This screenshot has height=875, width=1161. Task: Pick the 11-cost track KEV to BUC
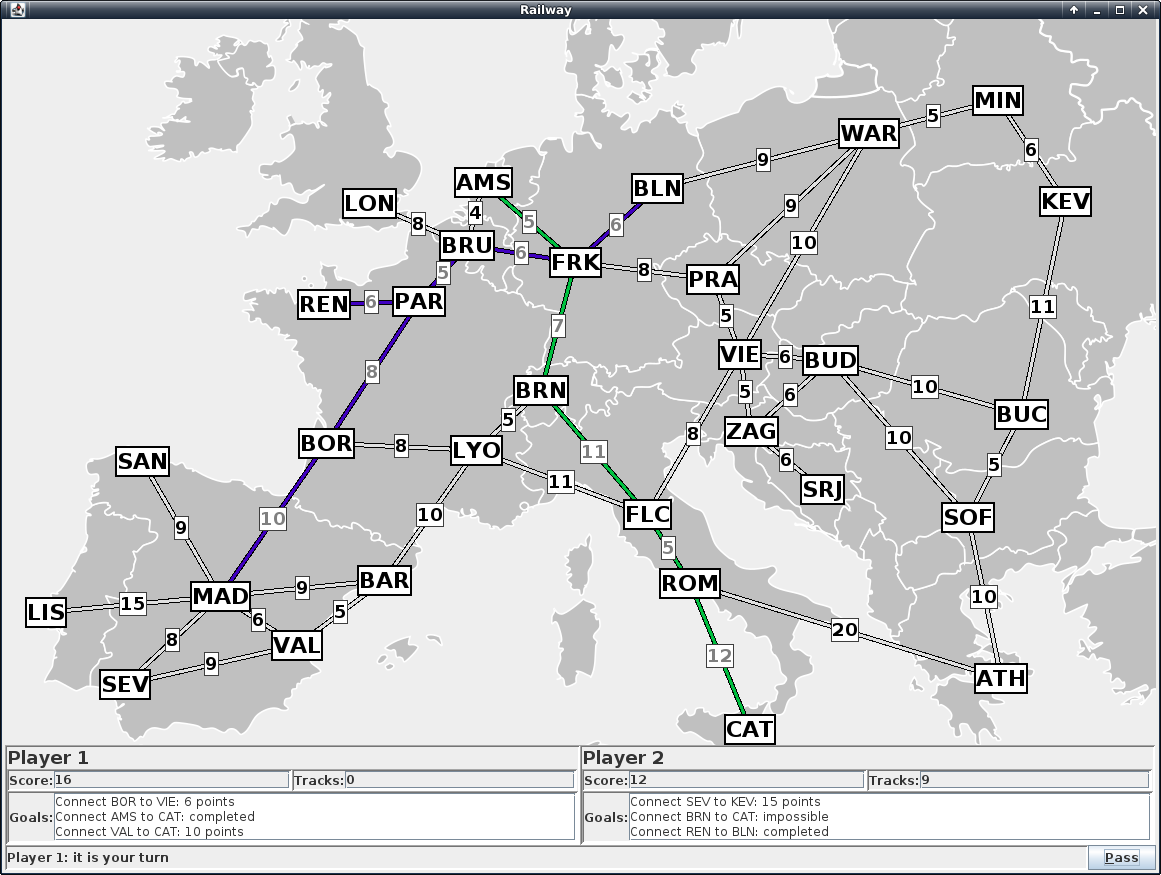coord(1042,307)
